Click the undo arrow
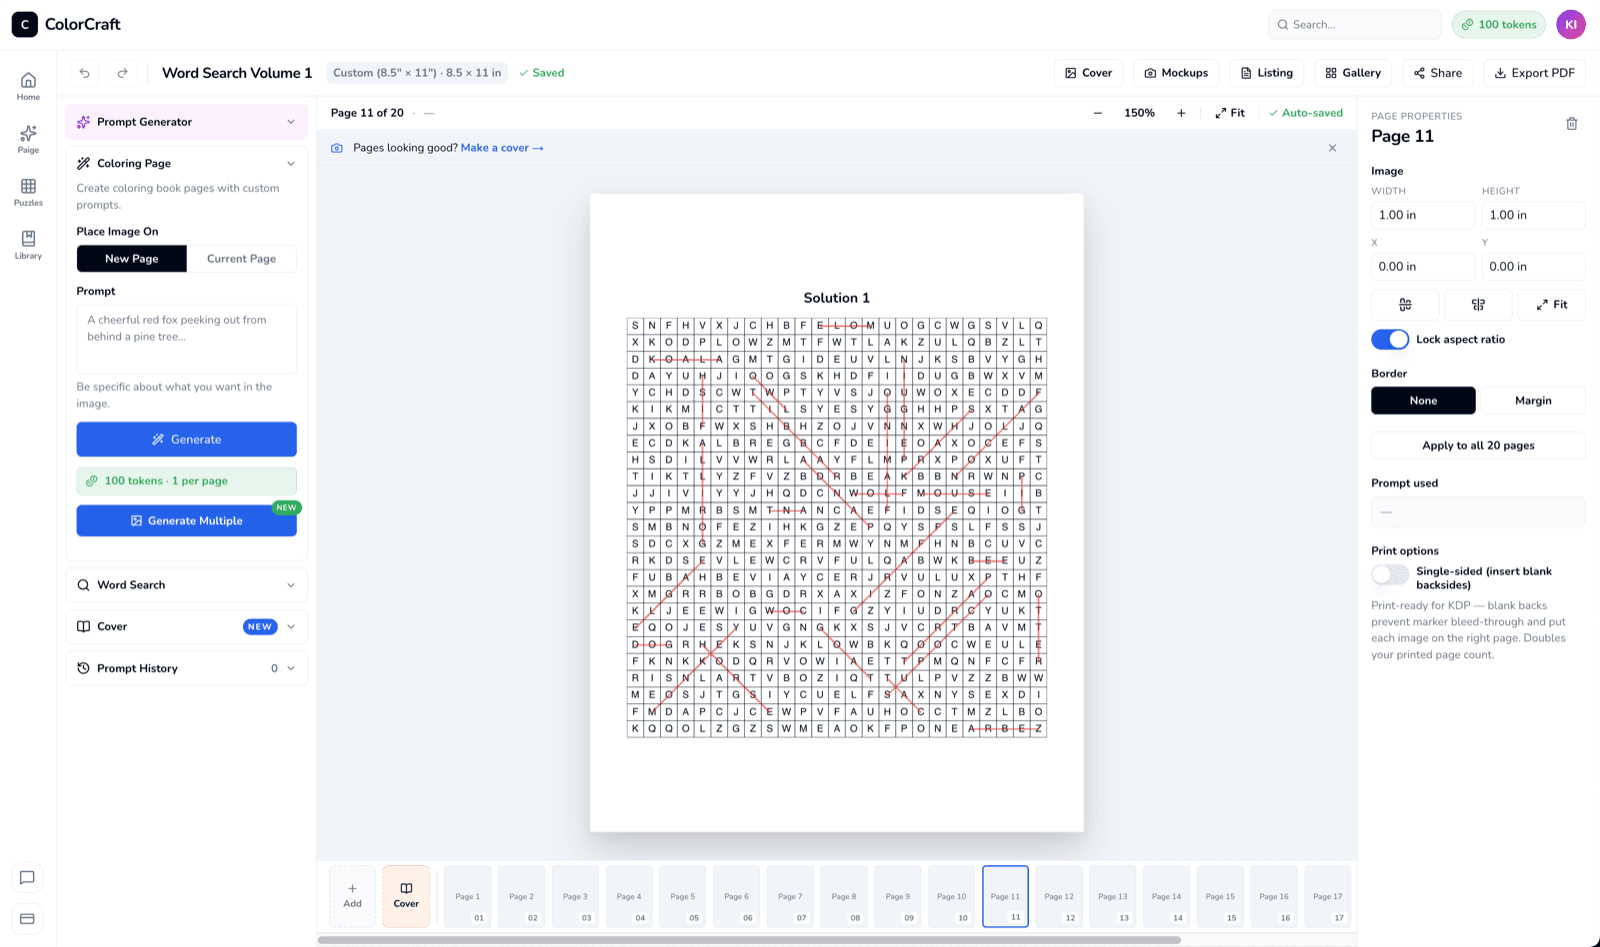The width and height of the screenshot is (1600, 947). 85,73
